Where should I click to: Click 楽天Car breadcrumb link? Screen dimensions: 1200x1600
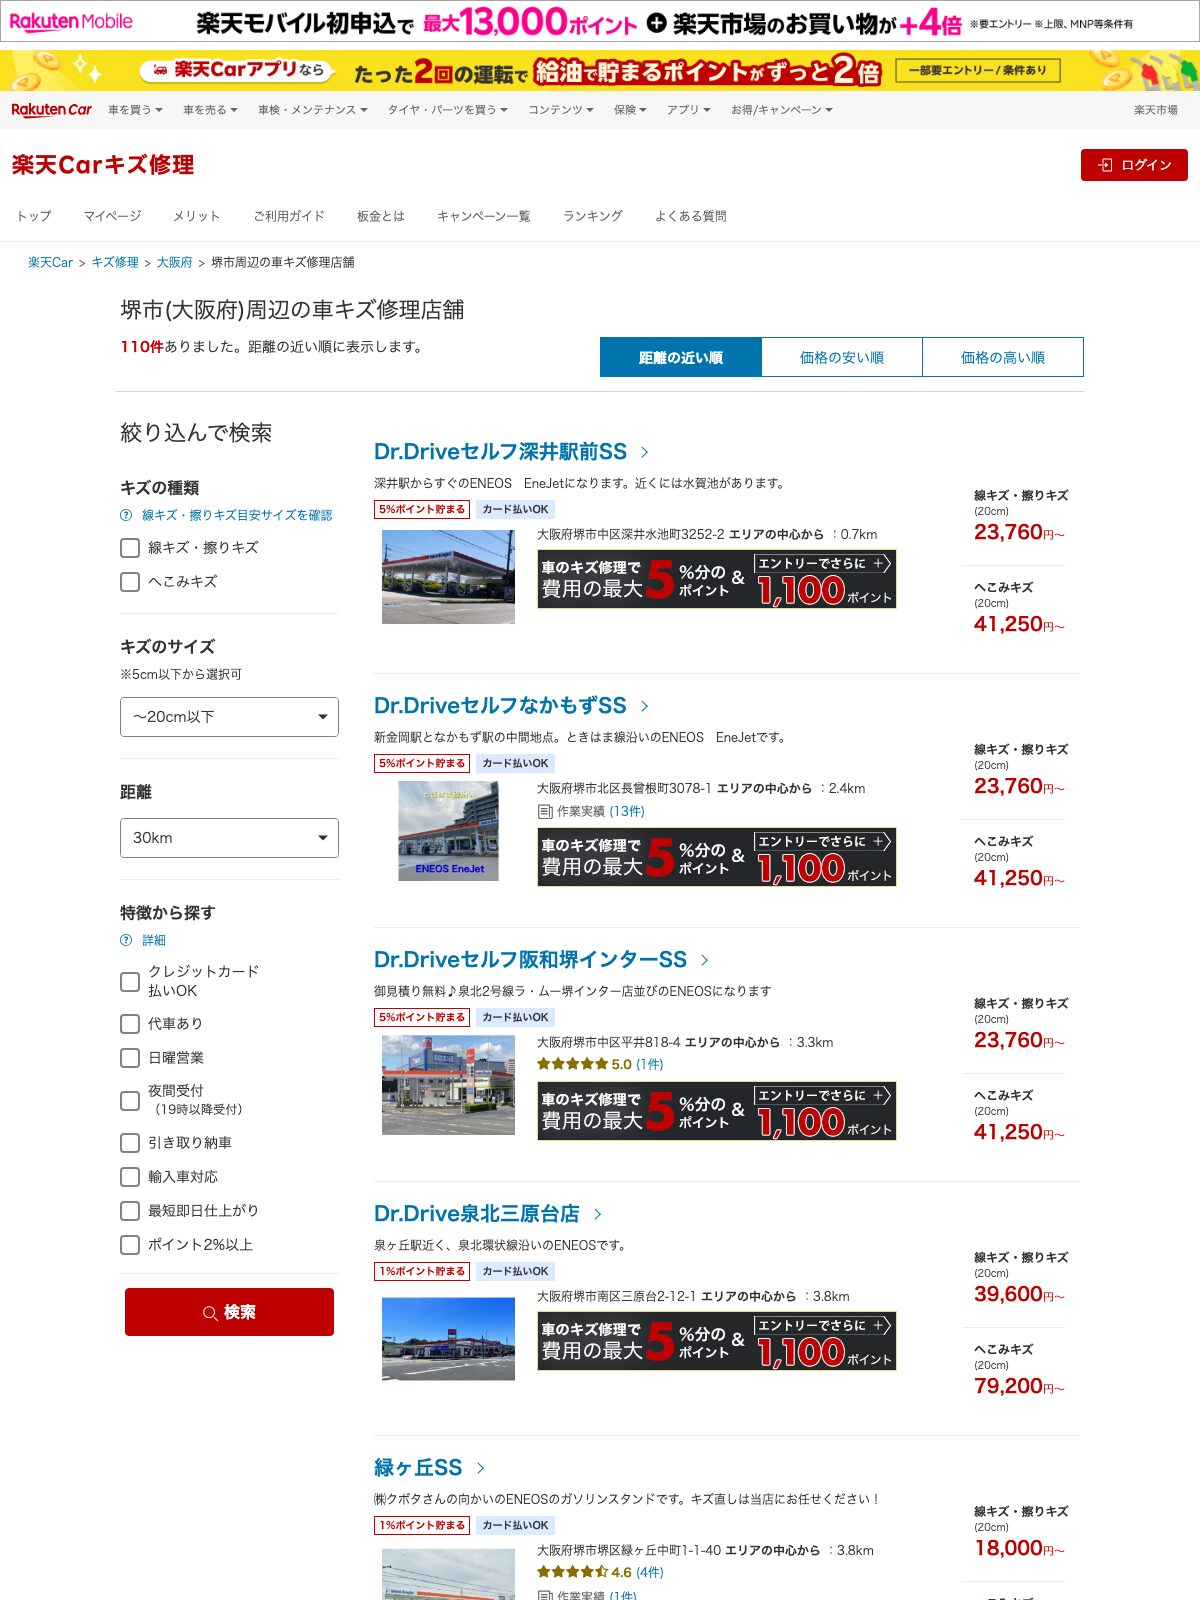[50, 262]
